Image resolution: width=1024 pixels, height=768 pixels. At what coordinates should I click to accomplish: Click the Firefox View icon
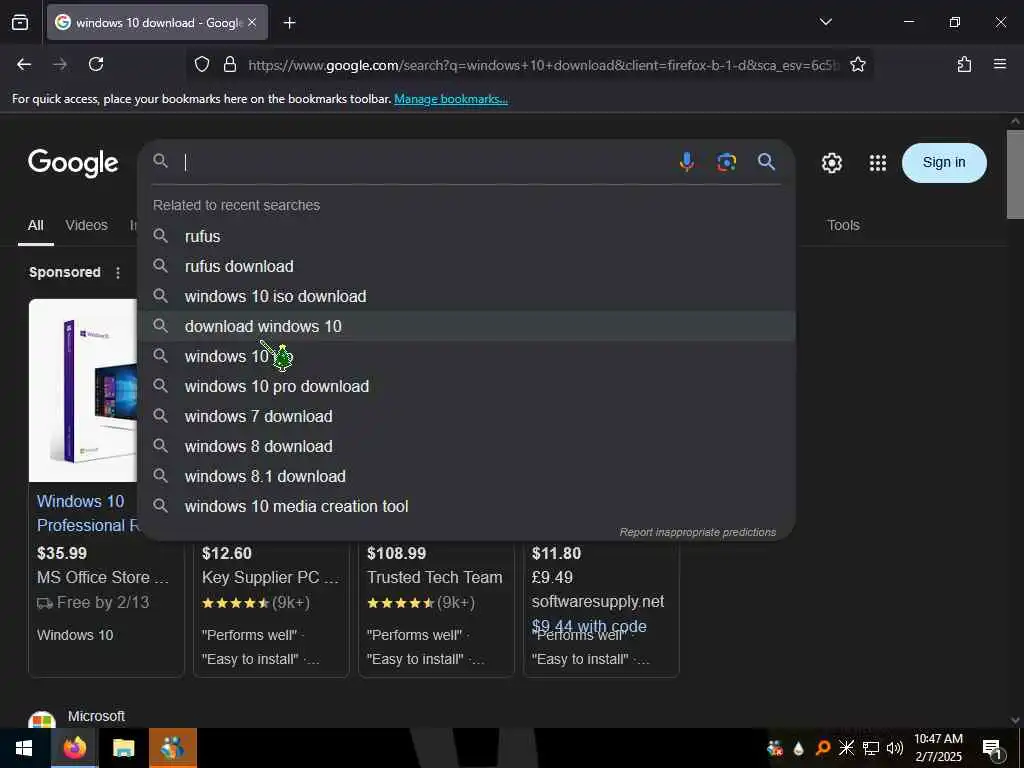click(20, 22)
